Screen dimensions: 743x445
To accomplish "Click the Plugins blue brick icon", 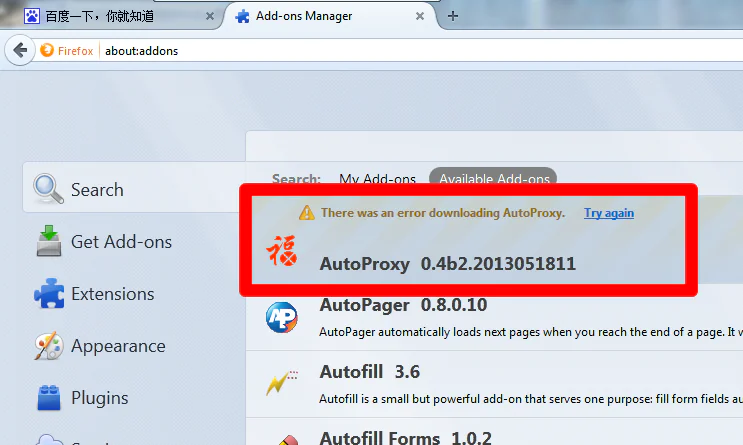I will tap(48, 398).
